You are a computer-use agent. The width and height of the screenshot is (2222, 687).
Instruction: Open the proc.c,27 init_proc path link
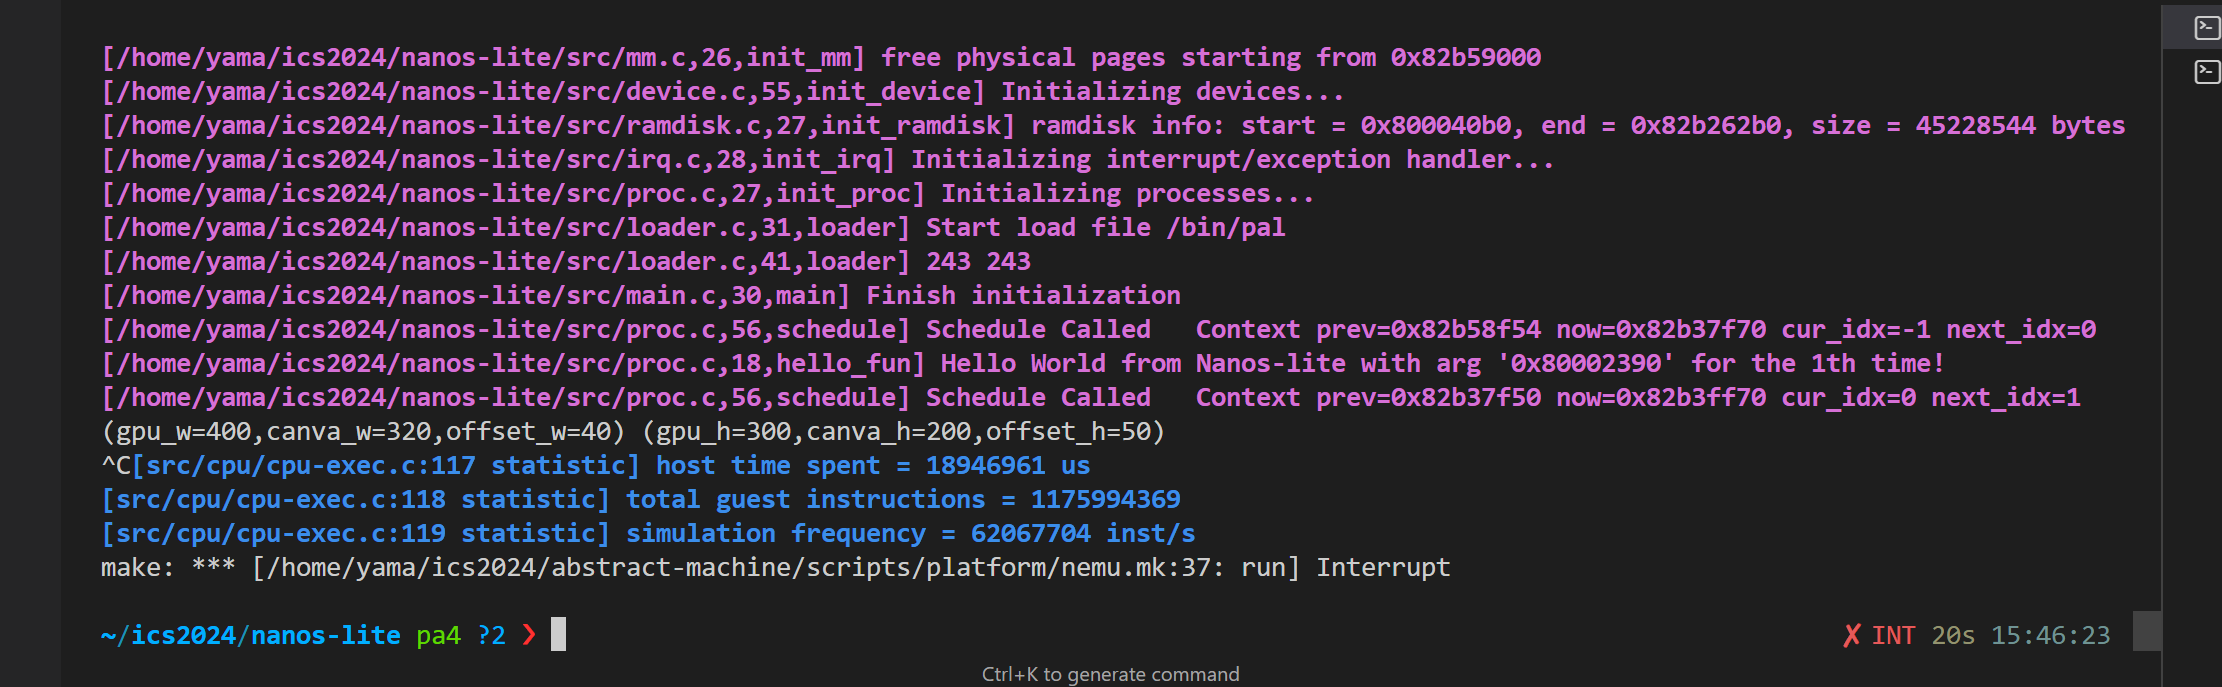click(512, 194)
